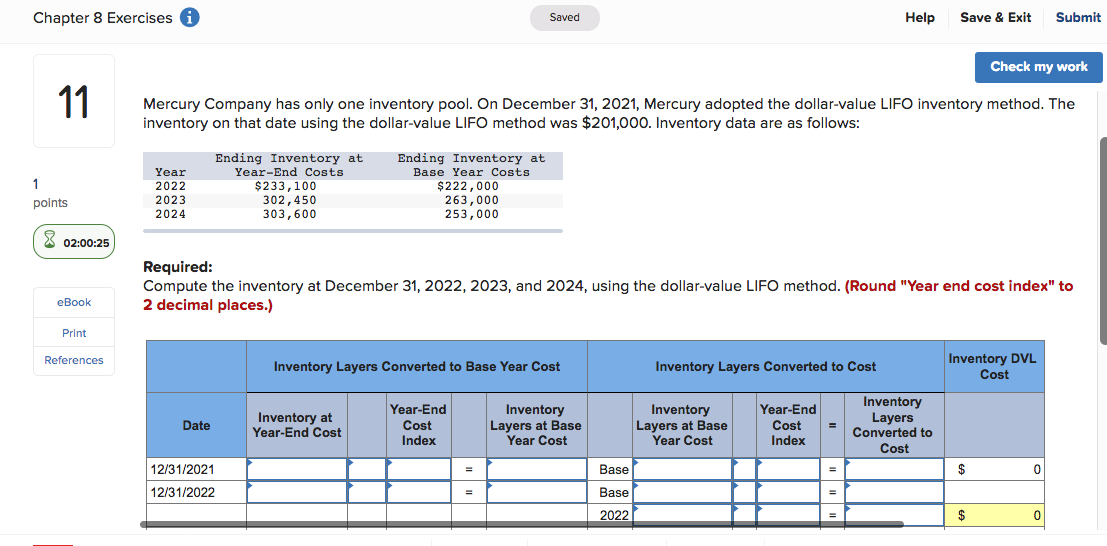Viewport: 1107px width, 546px height.
Task: Click the Saved status indicator
Action: [565, 18]
